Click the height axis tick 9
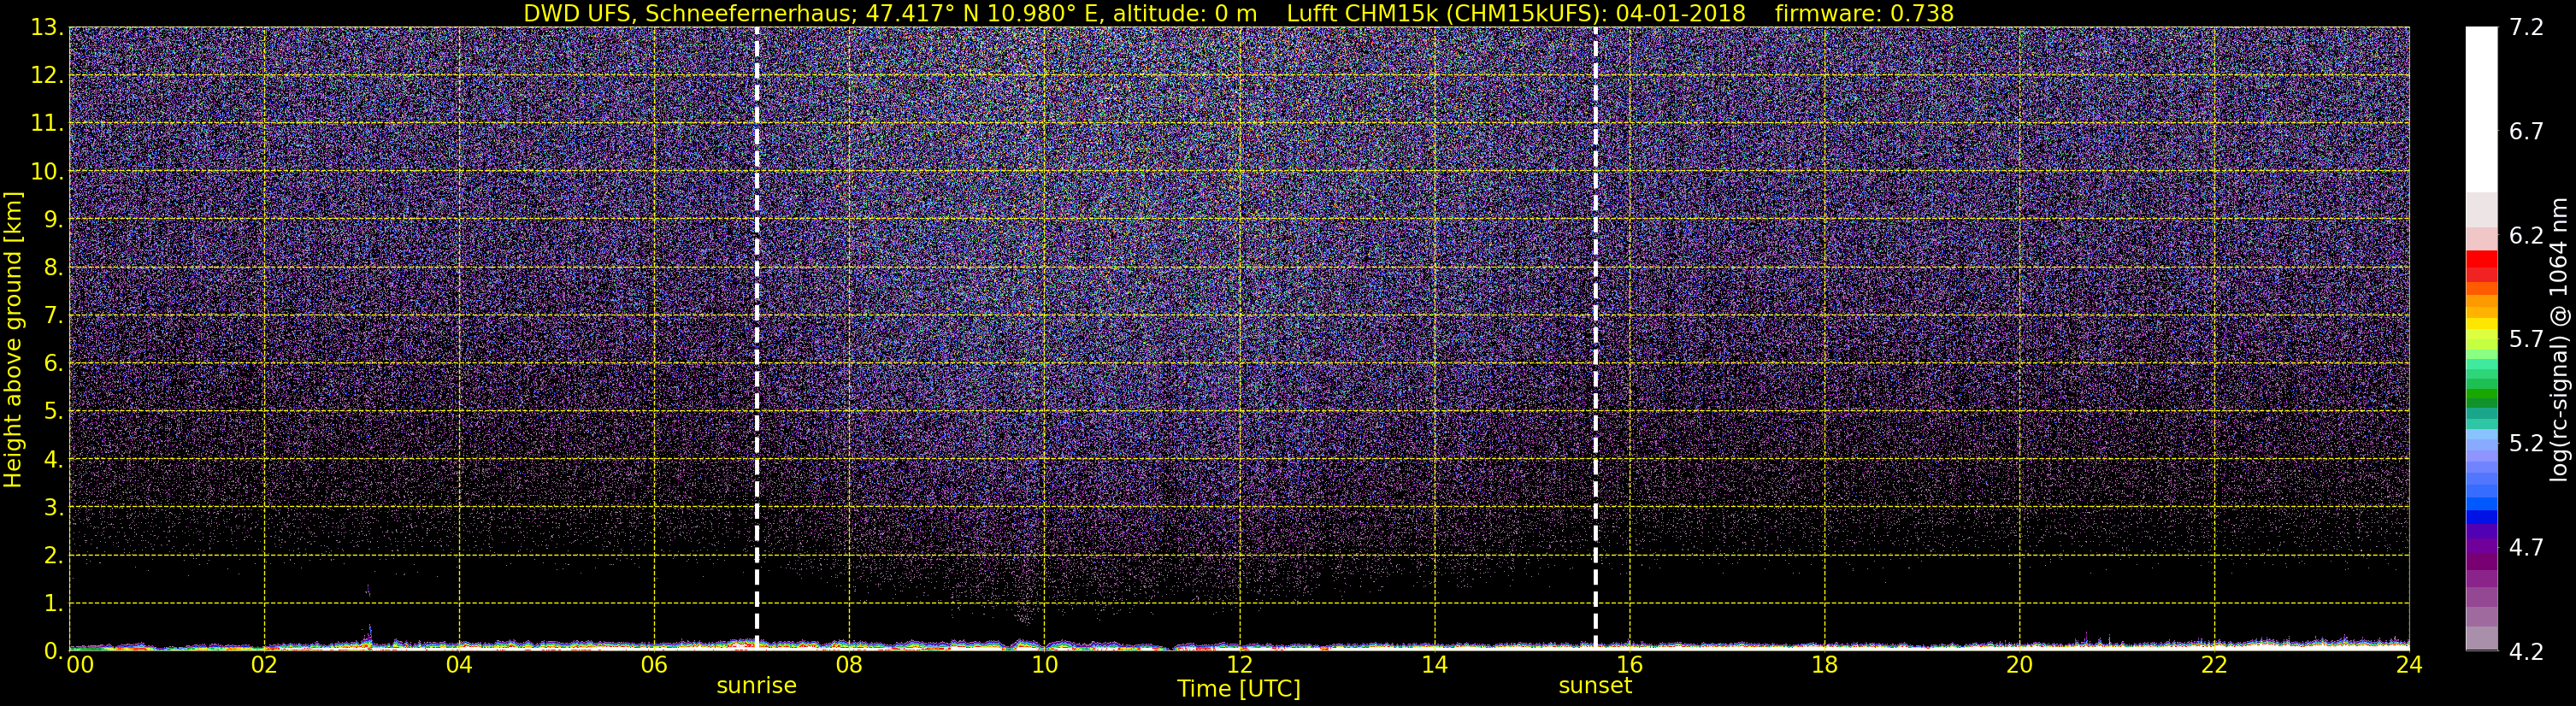2576x706 pixels. click(52, 220)
